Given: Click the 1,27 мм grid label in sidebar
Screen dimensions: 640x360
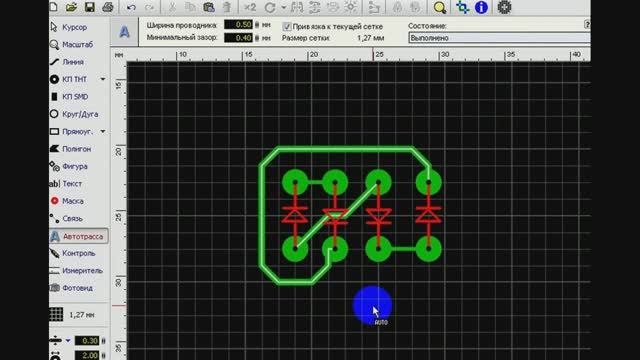Looking at the screenshot, I should point(82,315).
